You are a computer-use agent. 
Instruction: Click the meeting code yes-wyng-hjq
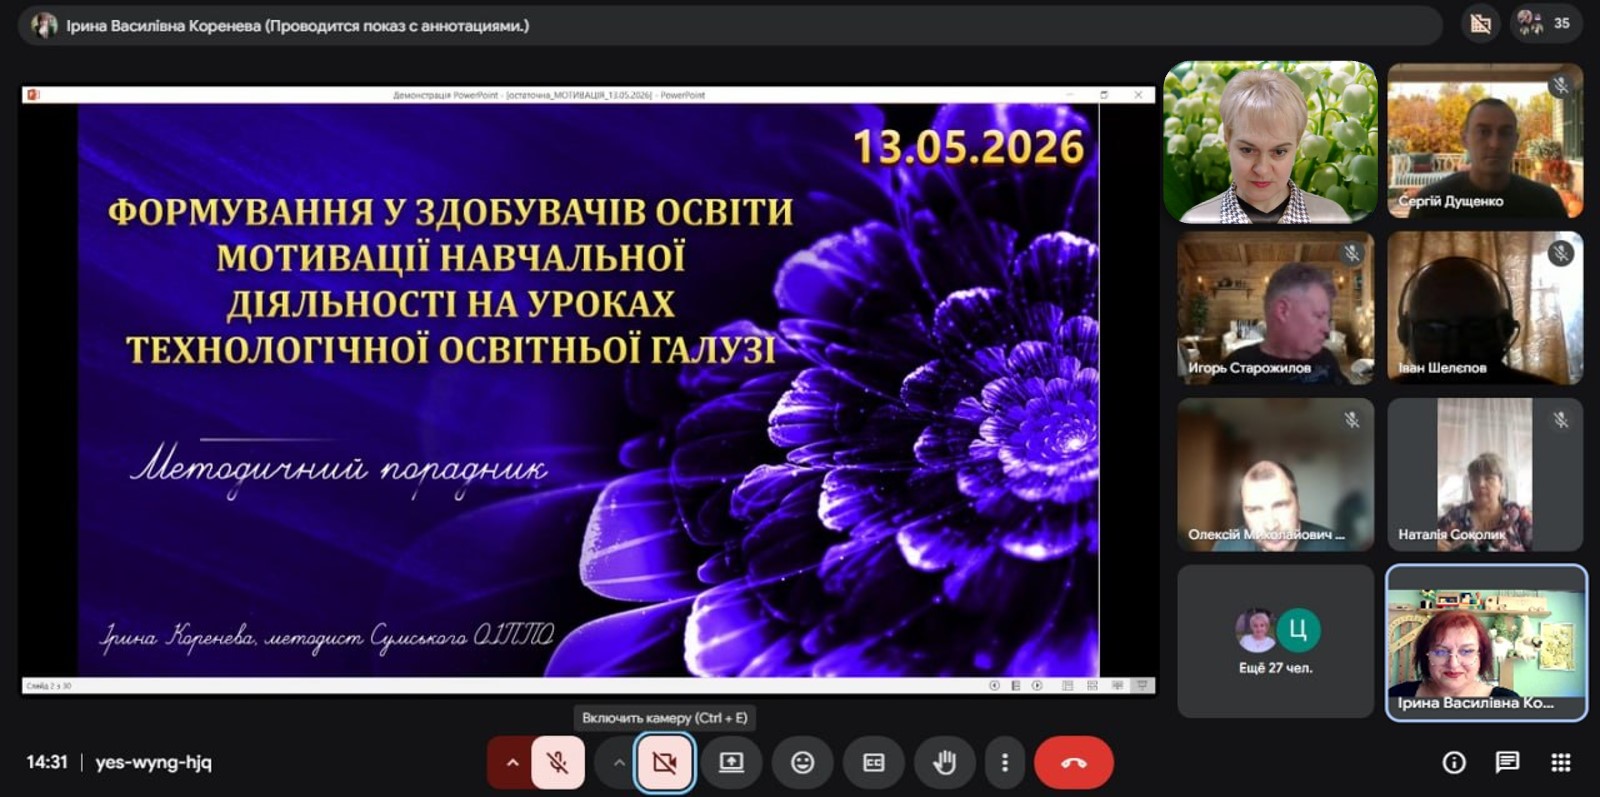154,762
